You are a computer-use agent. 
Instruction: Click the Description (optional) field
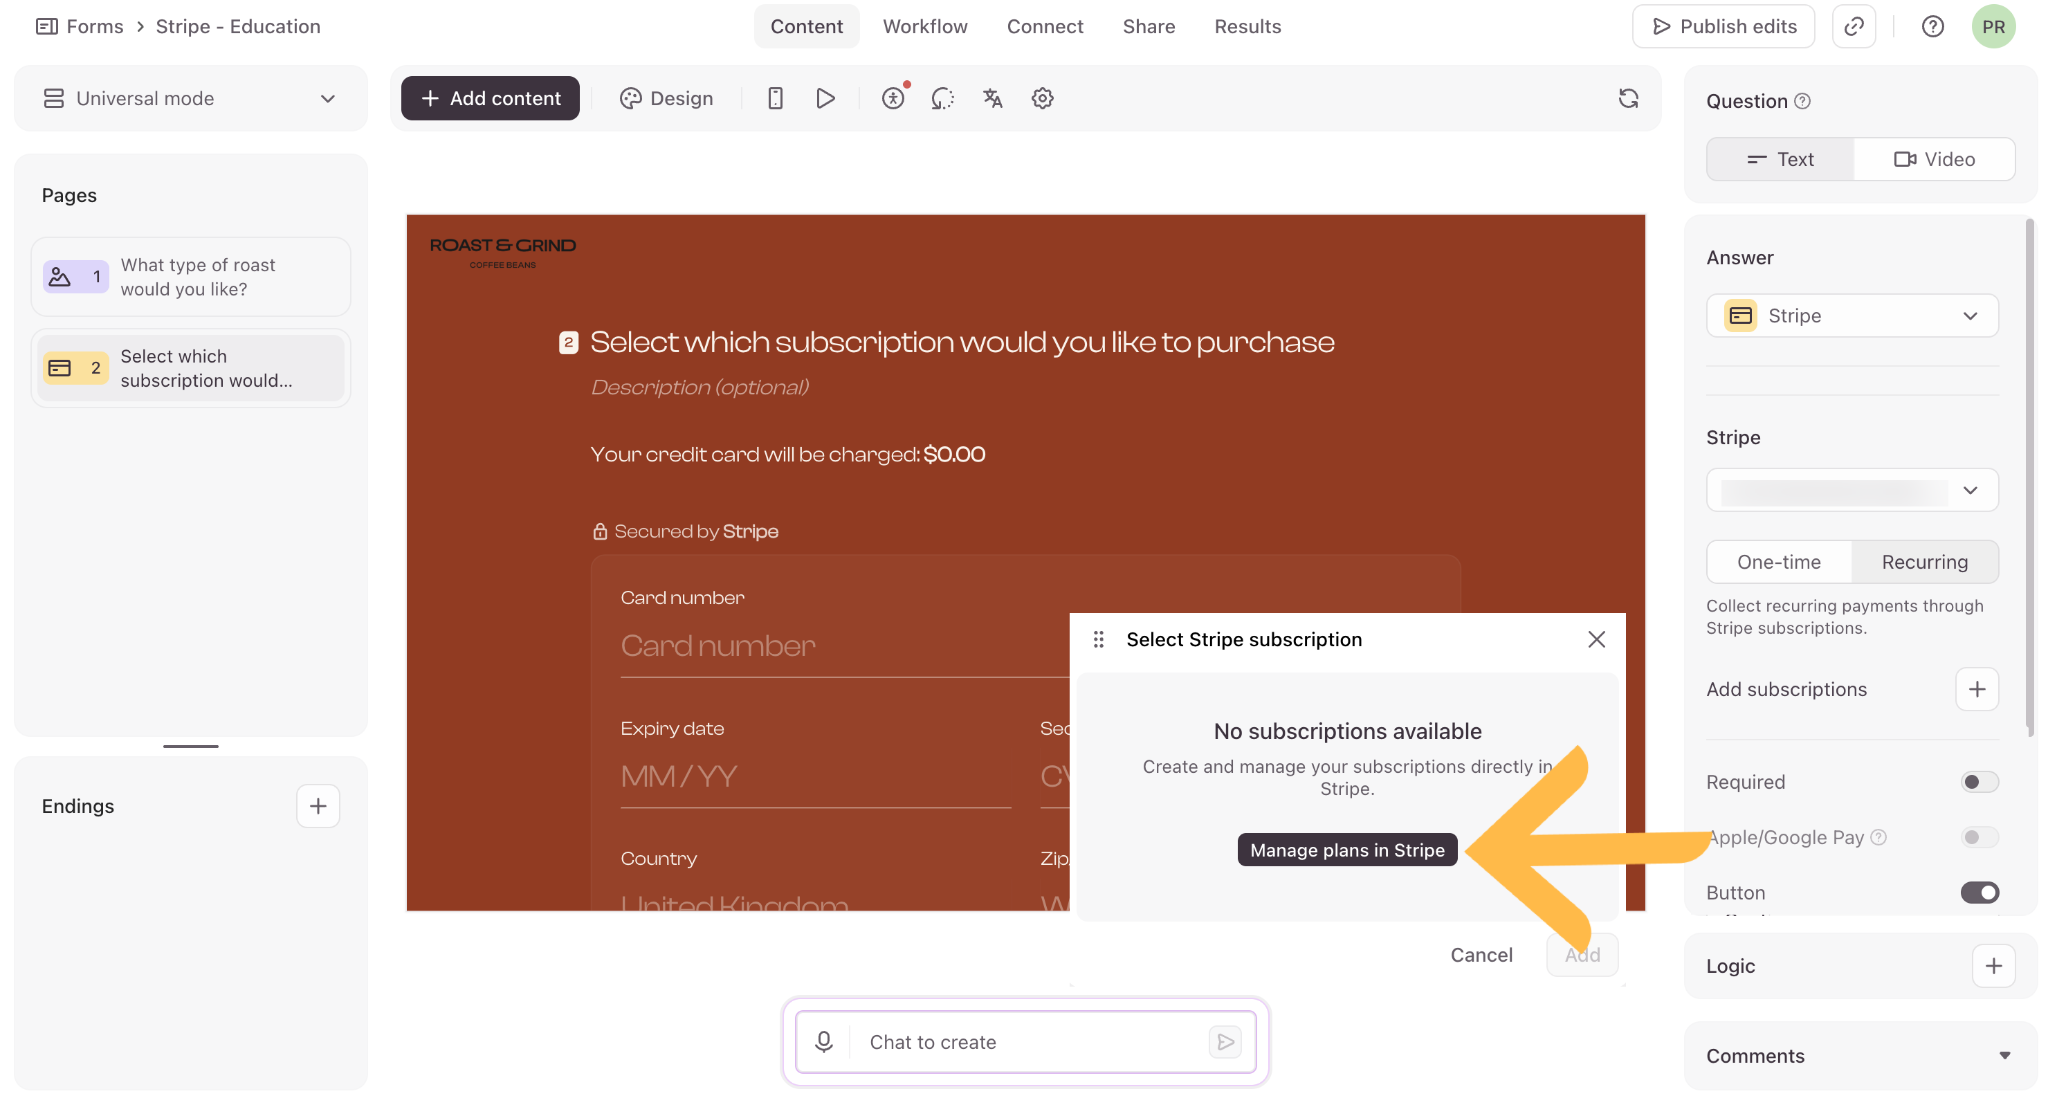tap(700, 387)
